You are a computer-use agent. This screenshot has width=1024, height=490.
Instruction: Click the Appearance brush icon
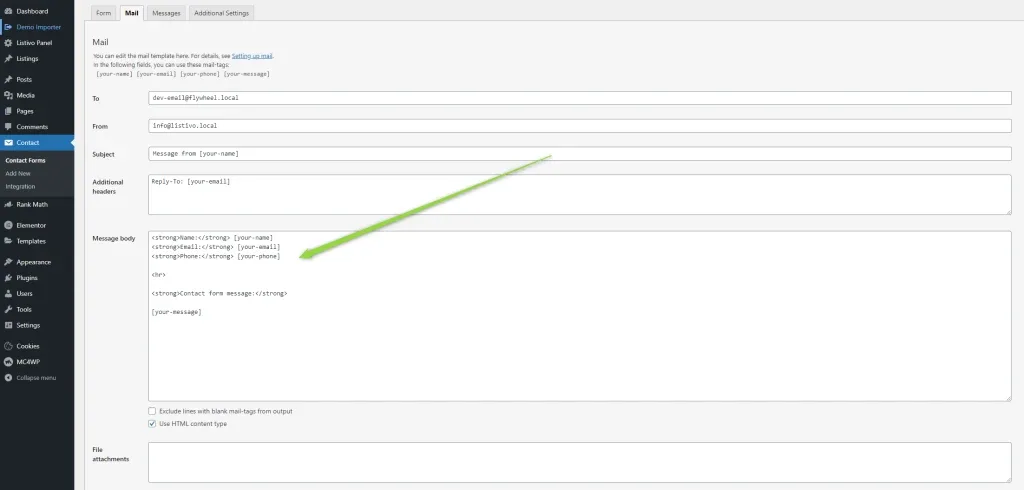pos(8,262)
